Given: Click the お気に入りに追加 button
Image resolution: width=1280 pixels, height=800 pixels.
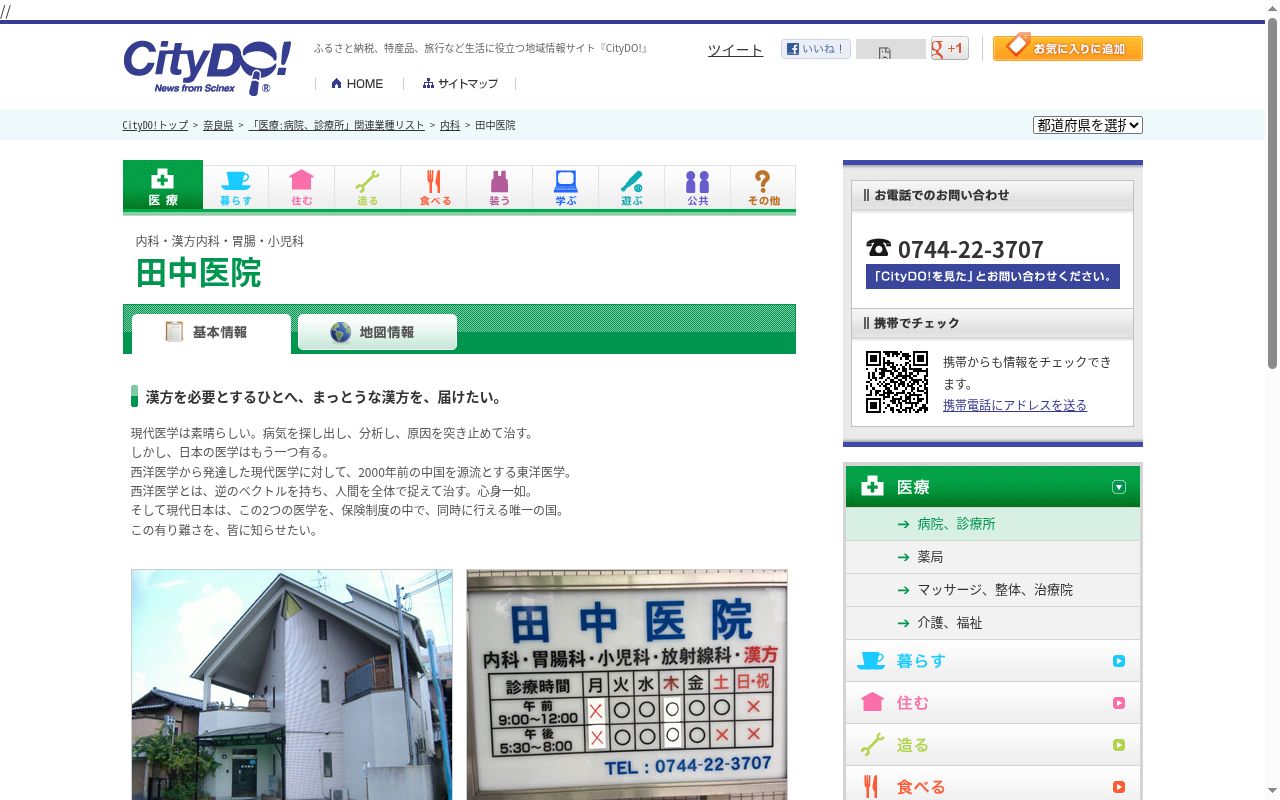Looking at the screenshot, I should tap(1068, 47).
